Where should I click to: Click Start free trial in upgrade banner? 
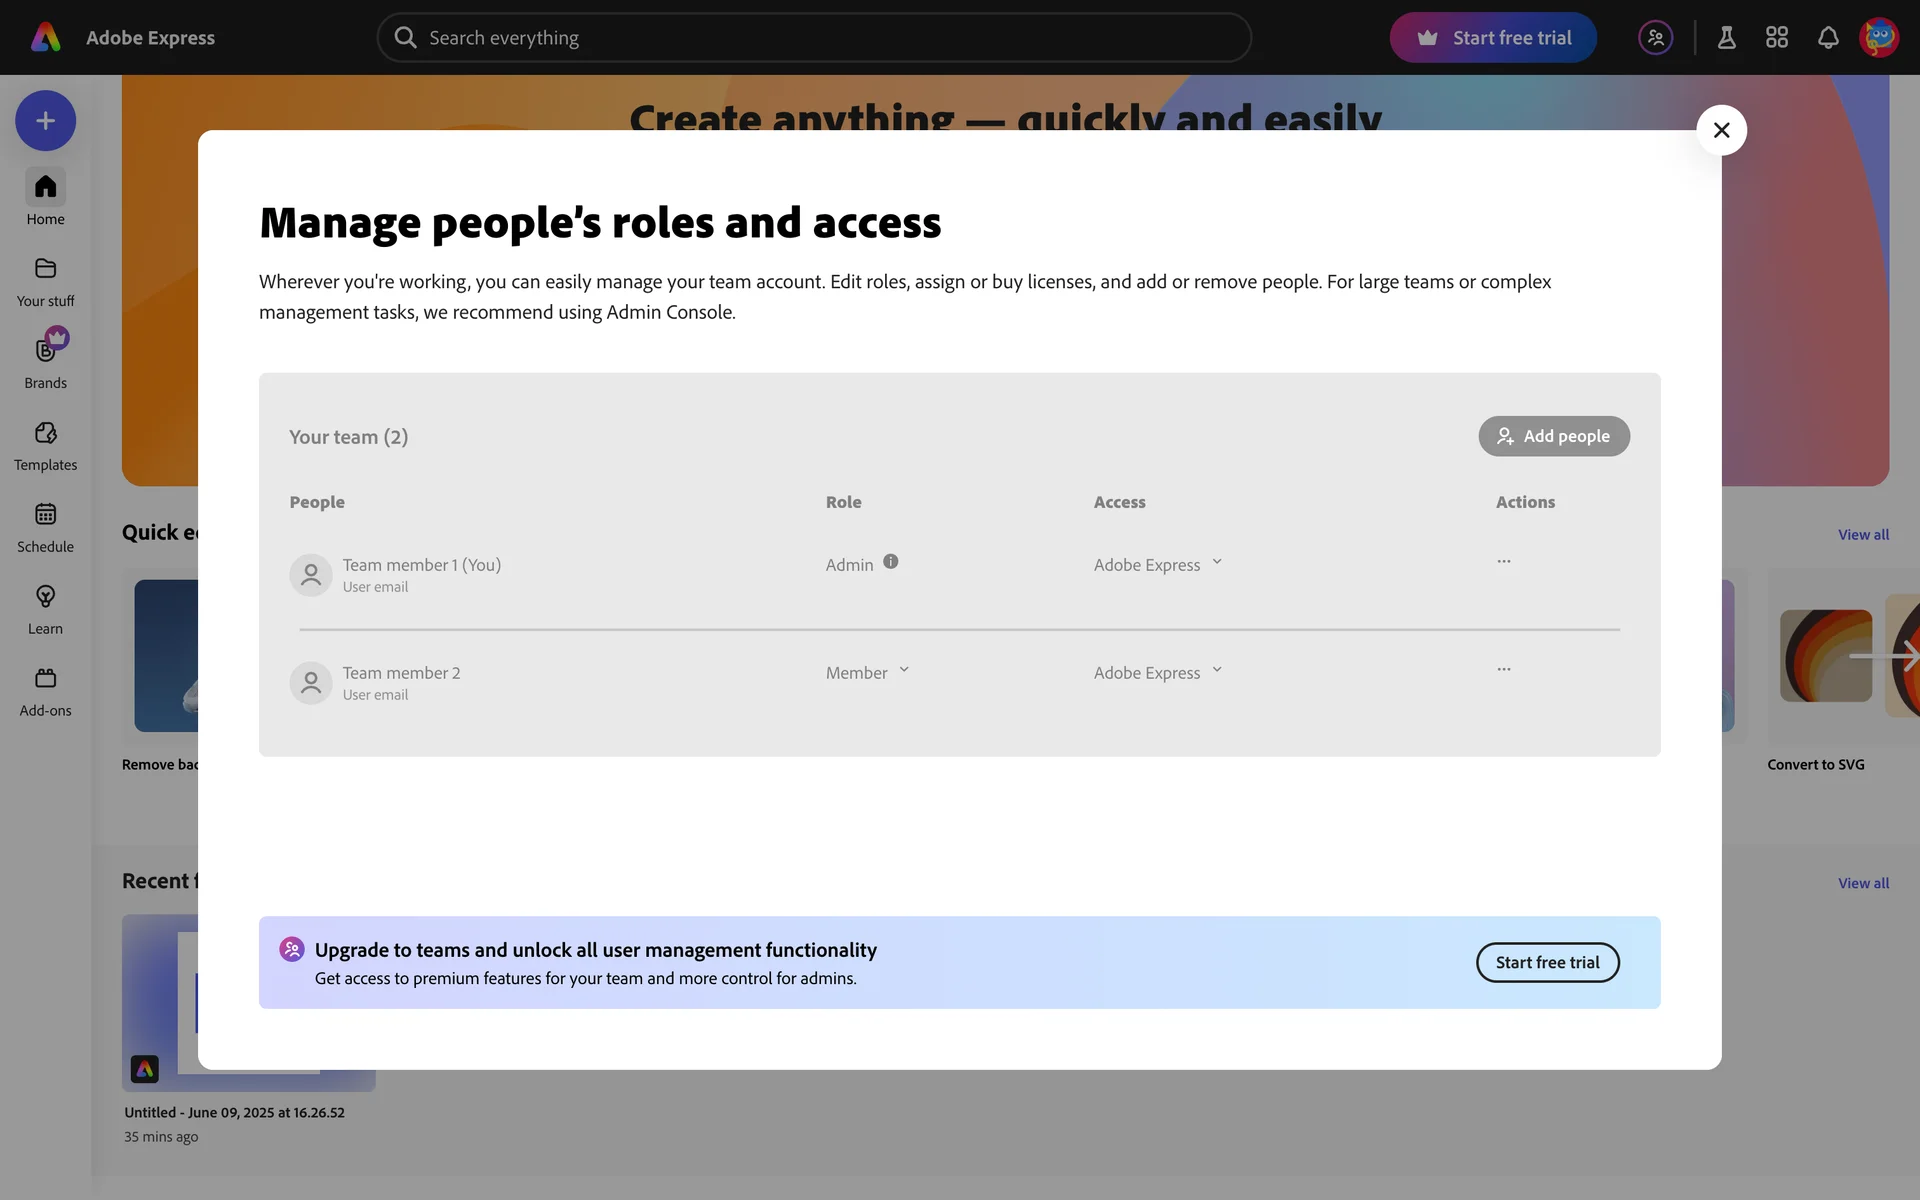[x=1546, y=962]
